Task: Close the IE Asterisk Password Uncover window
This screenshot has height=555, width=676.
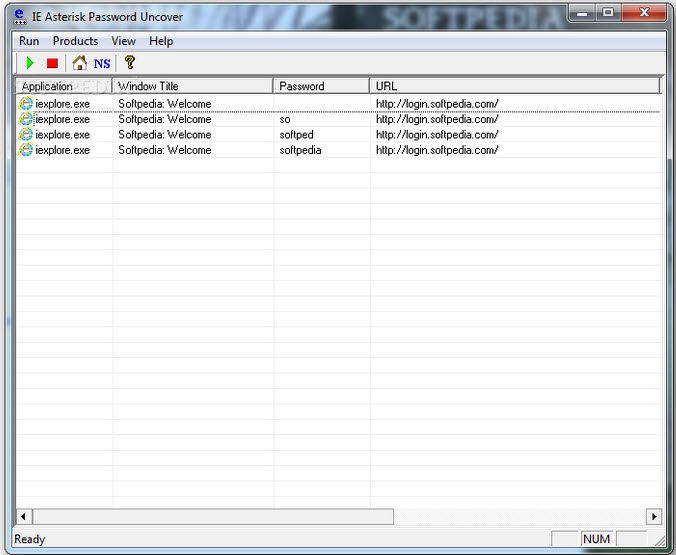Action: click(x=644, y=13)
